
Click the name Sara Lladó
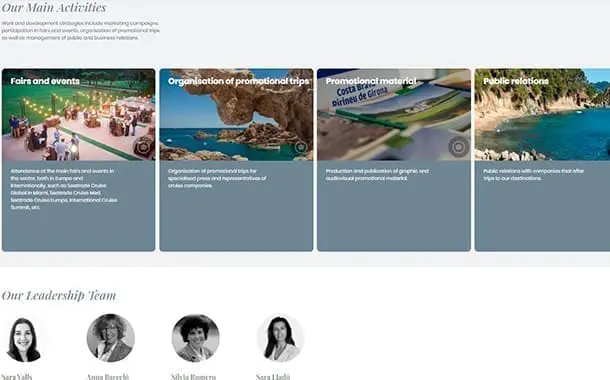click(273, 376)
